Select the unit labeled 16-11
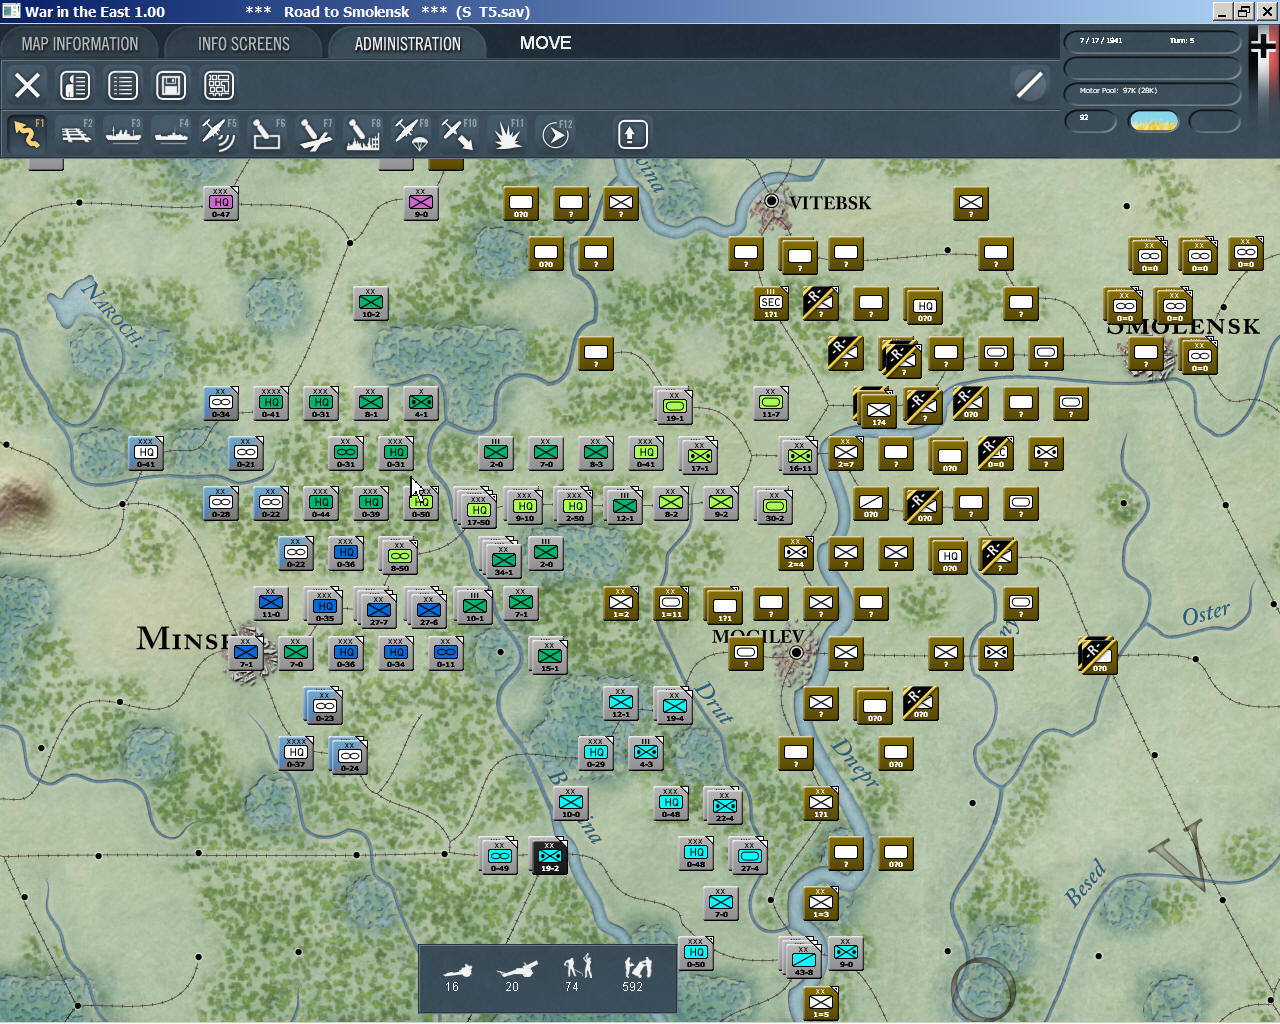This screenshot has width=1280, height=1024. coord(799,456)
